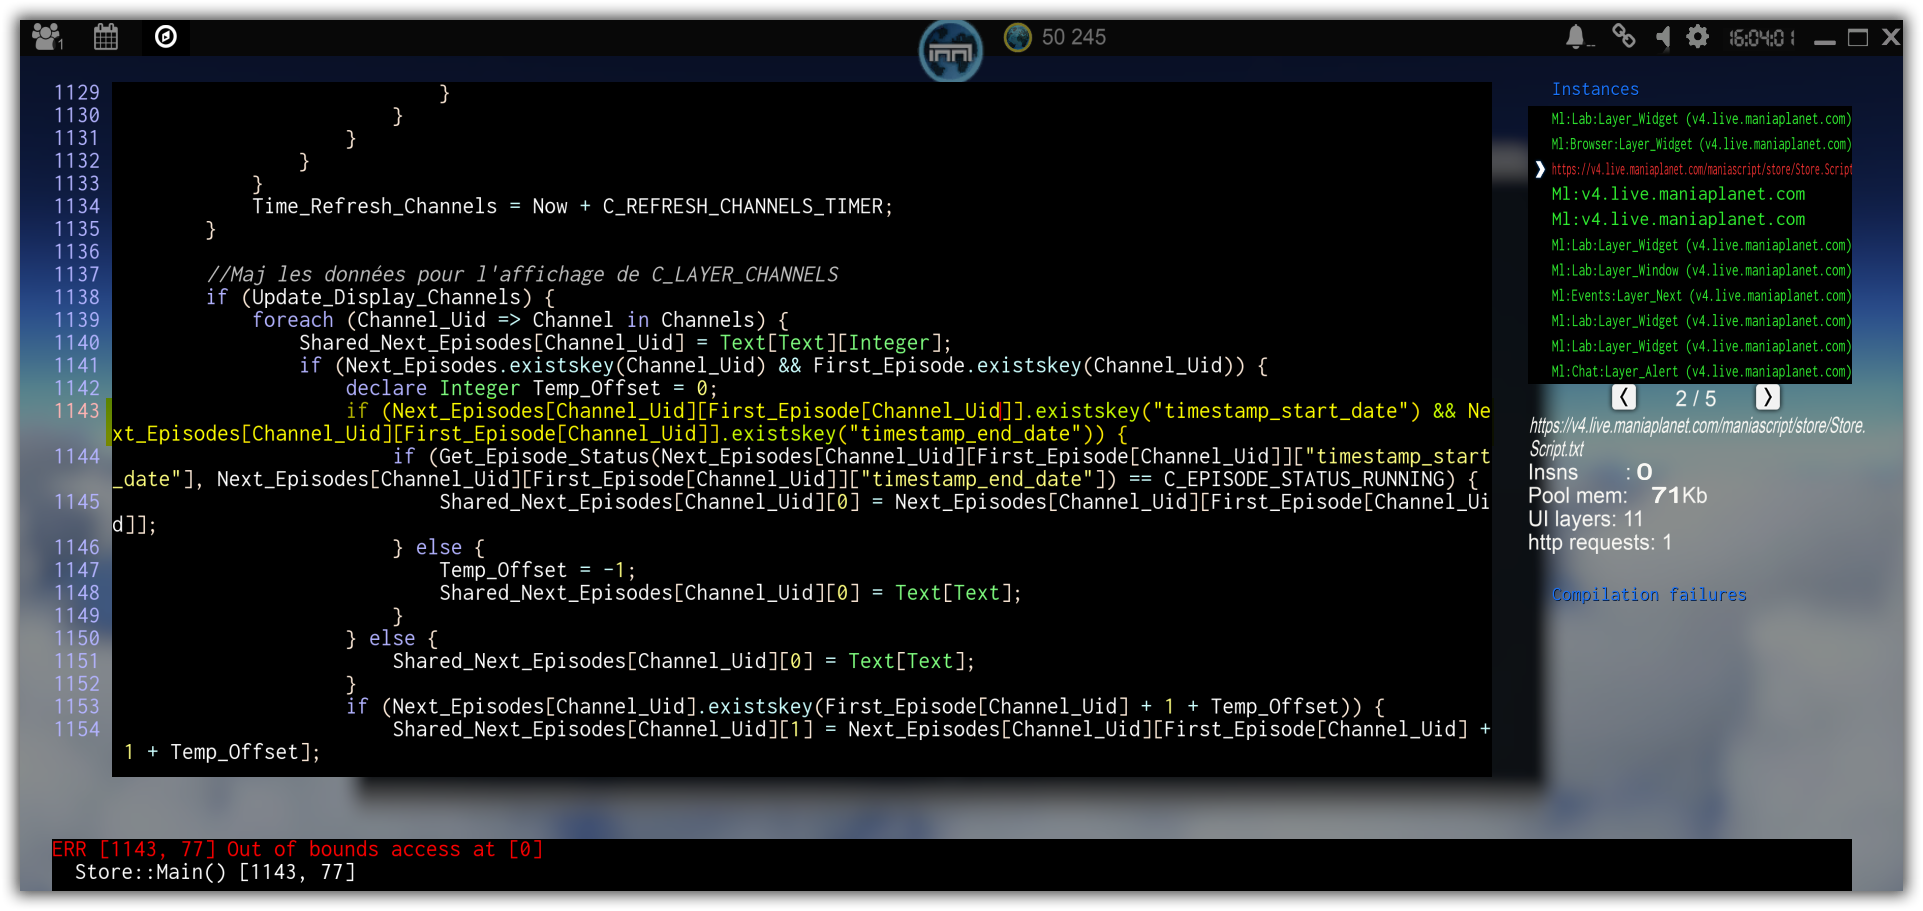1923x911 pixels.
Task: Click the Instances panel heading
Action: 1595,89
